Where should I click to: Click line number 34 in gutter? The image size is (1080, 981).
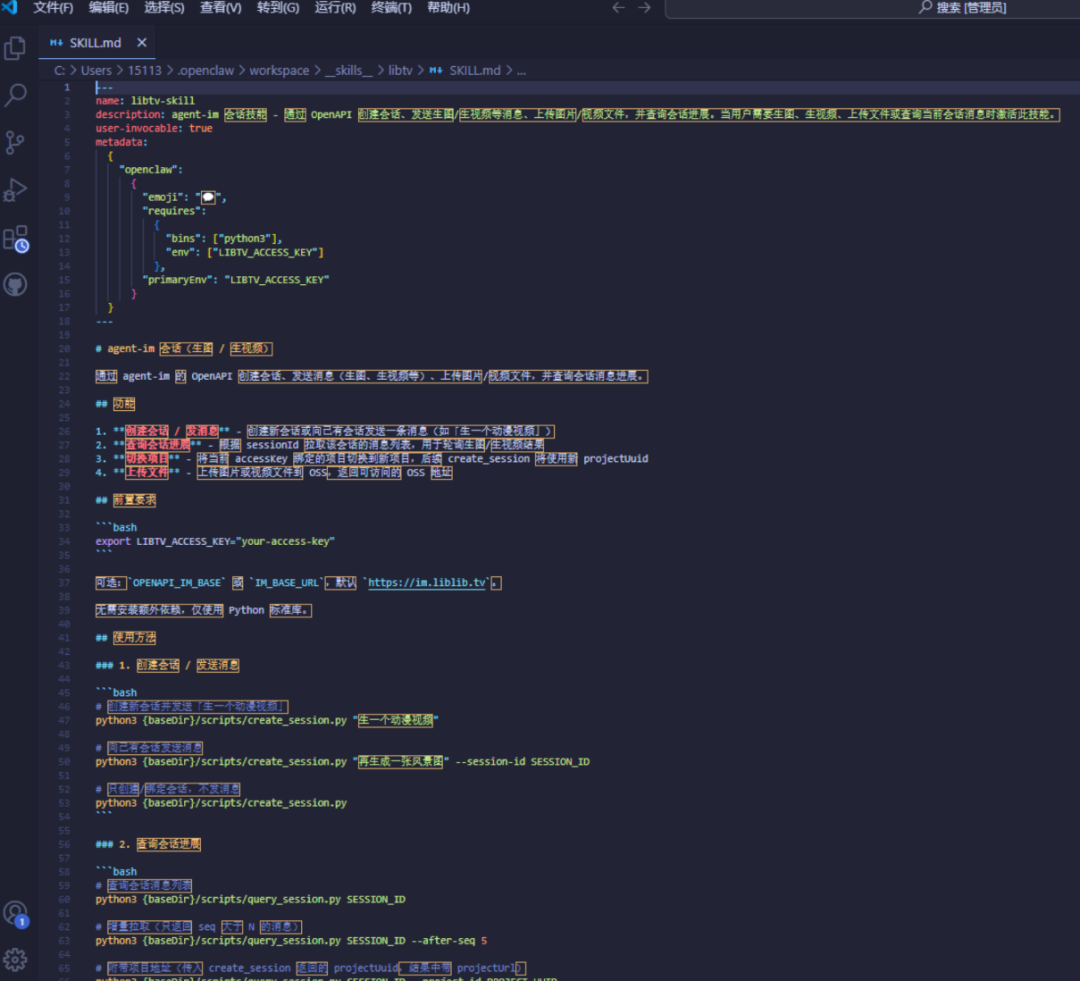pos(65,541)
